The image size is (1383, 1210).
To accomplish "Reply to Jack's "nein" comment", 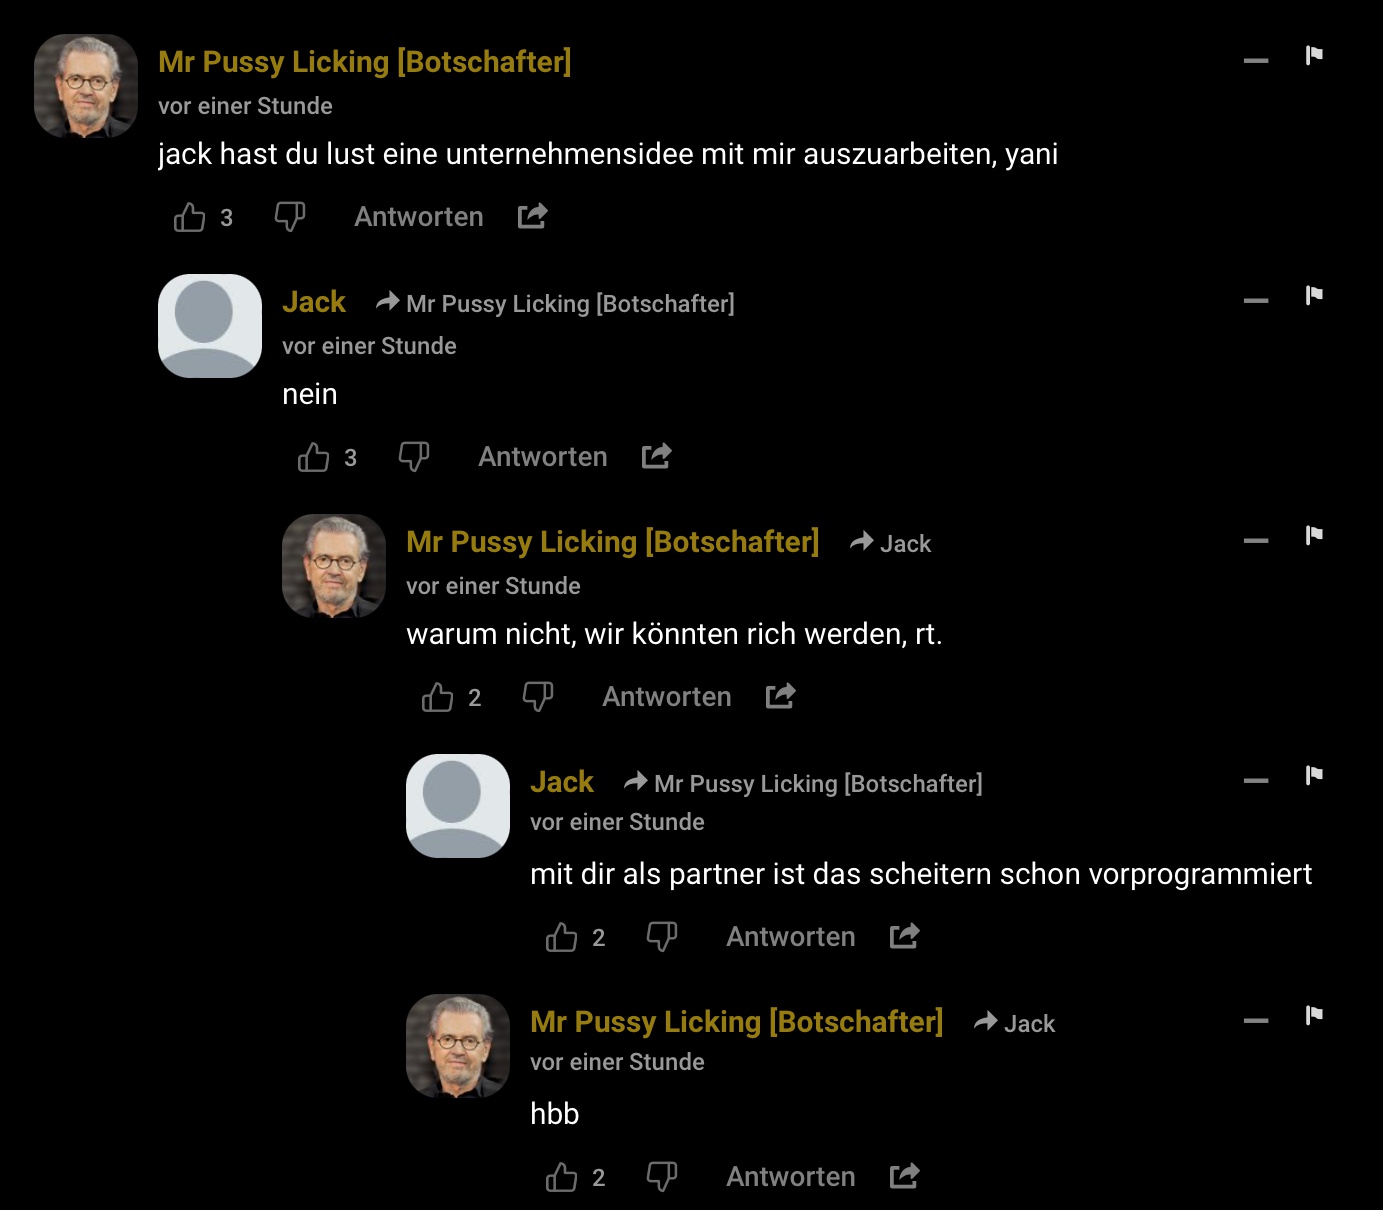I will click(542, 457).
